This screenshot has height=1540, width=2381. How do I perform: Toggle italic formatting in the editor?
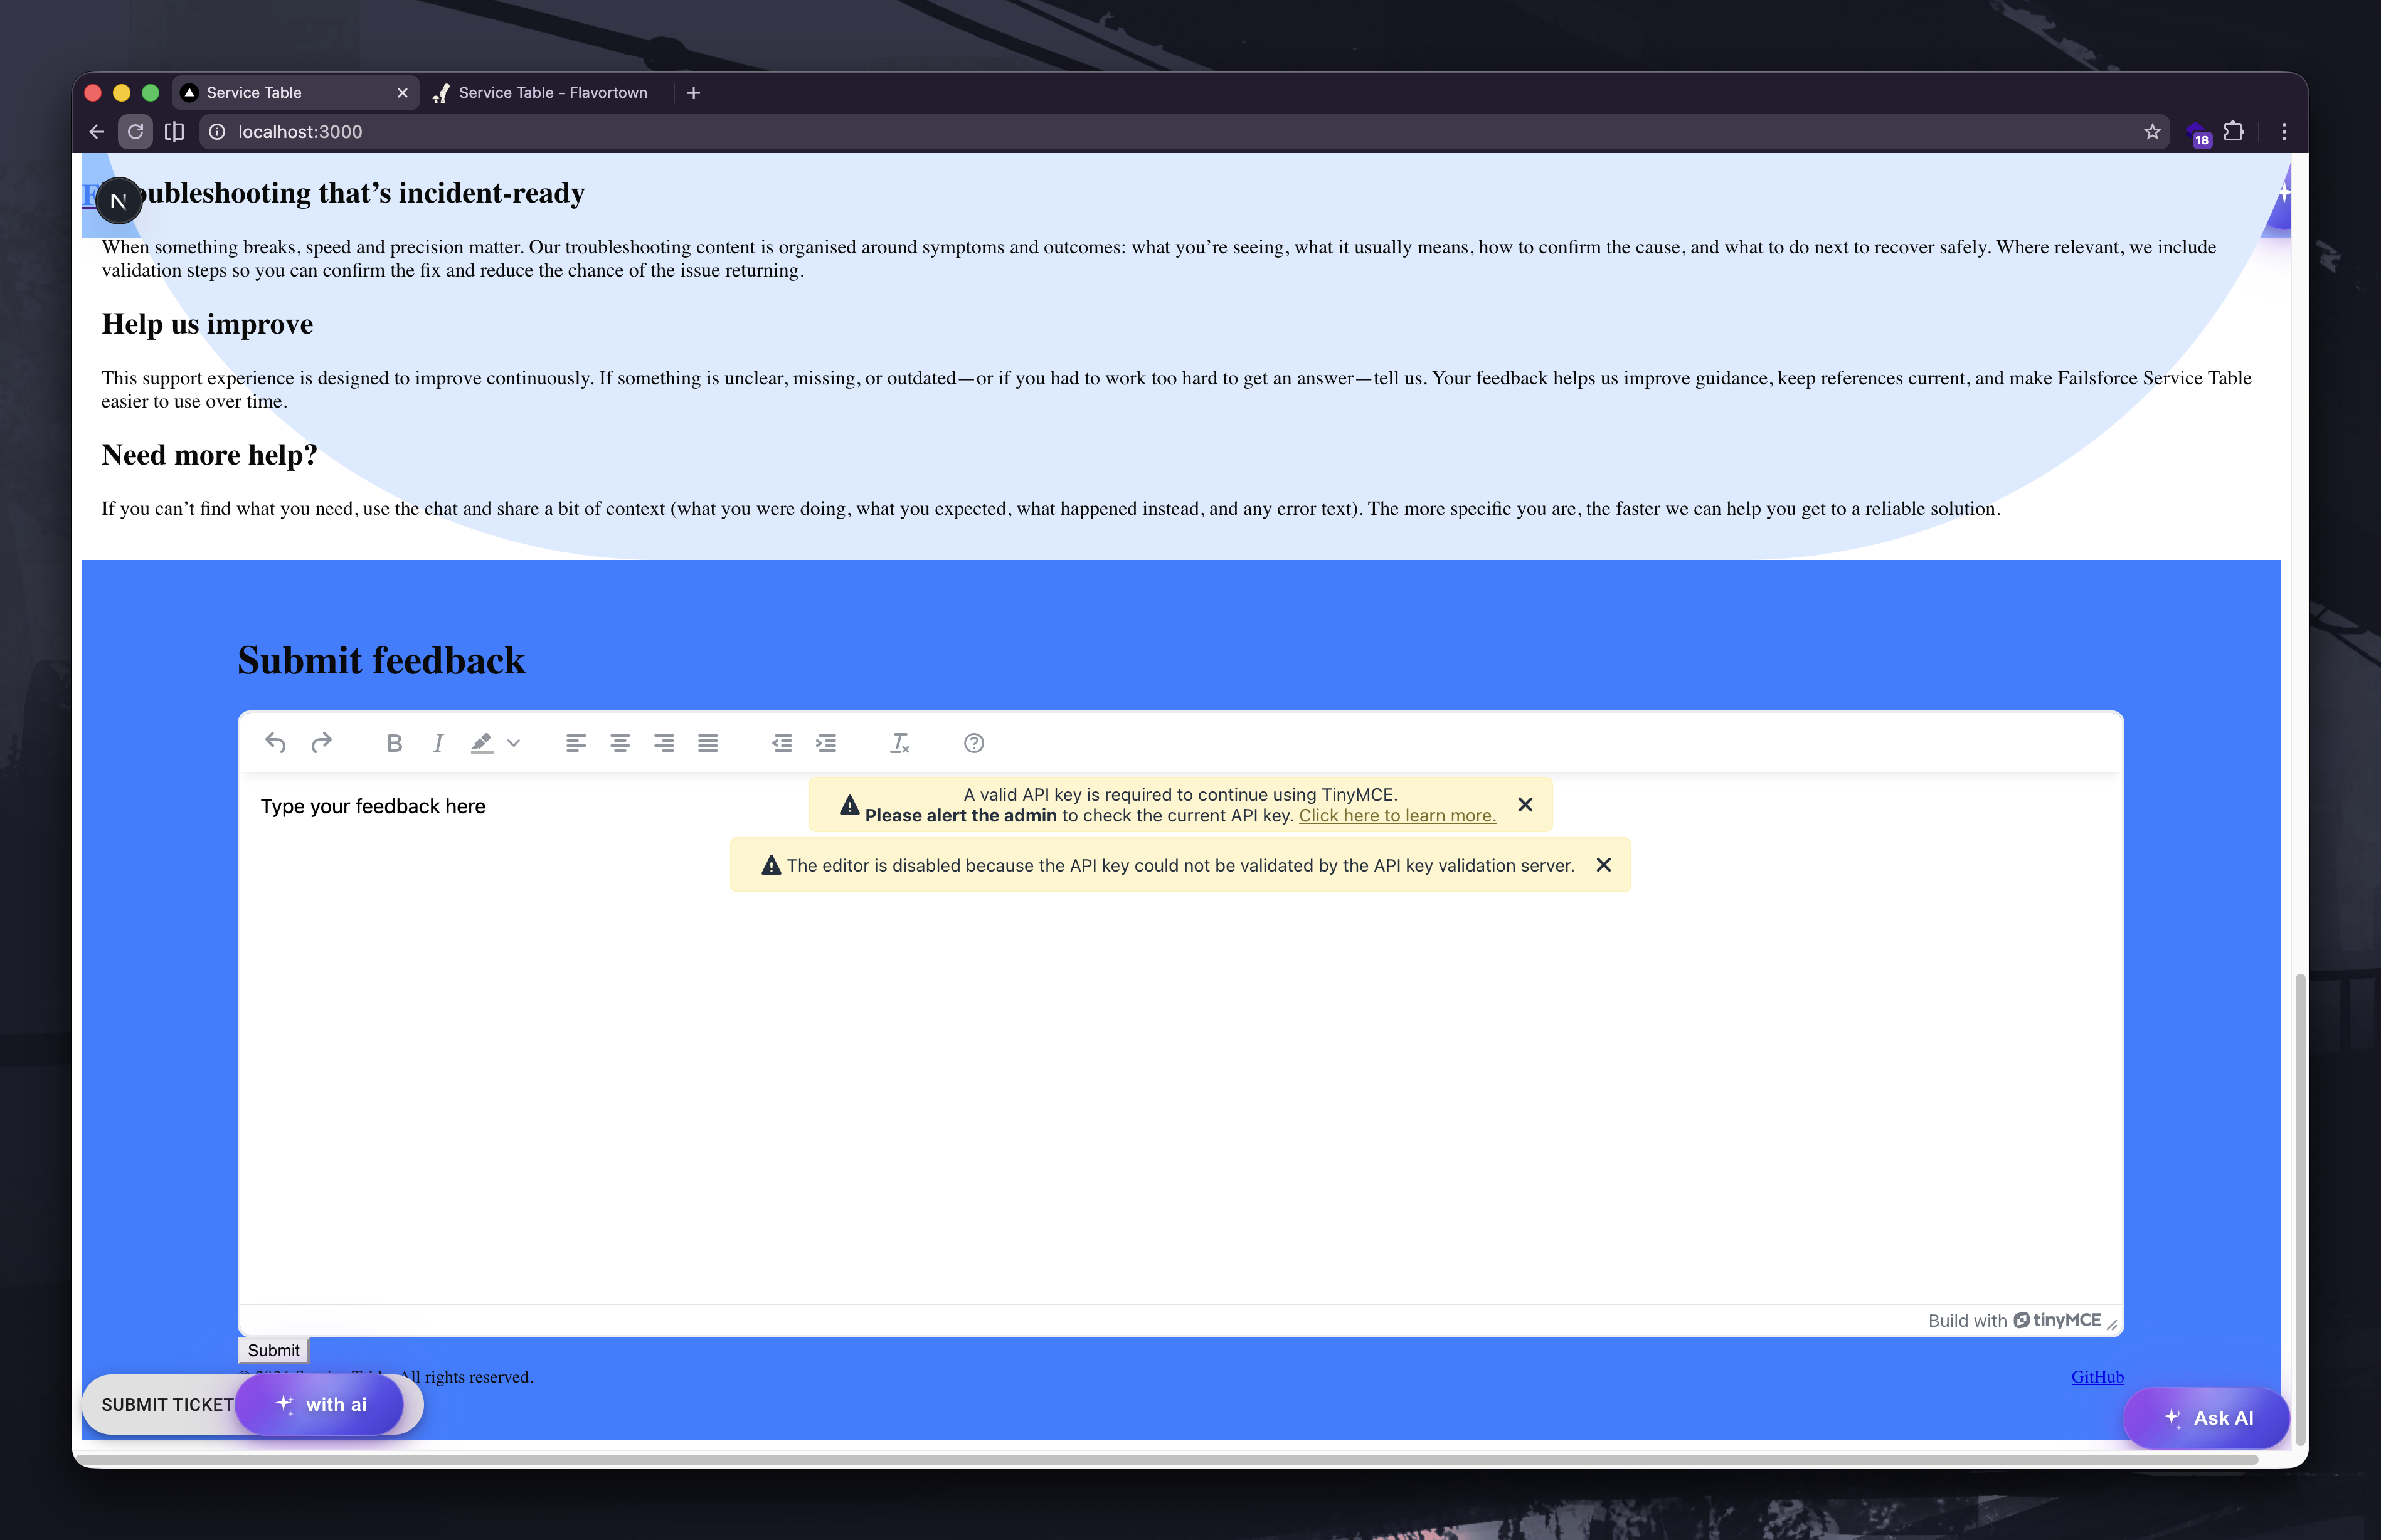438,743
